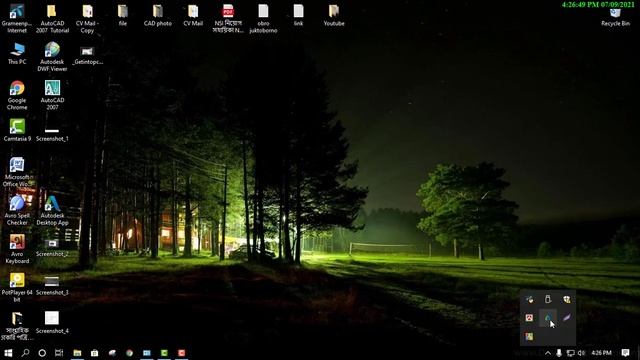The width and height of the screenshot is (640, 360).
Task: Open taskbar Search magnifier
Action: click(x=25, y=353)
